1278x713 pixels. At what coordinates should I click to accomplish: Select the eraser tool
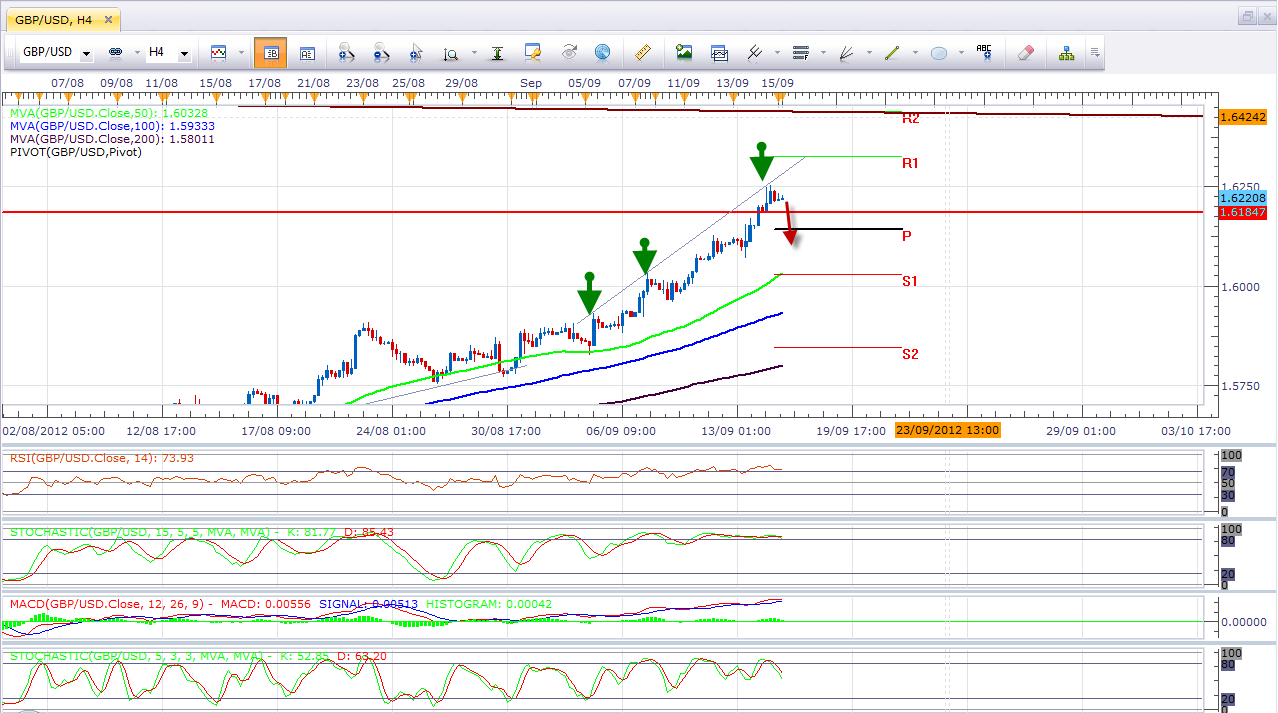click(1025, 52)
